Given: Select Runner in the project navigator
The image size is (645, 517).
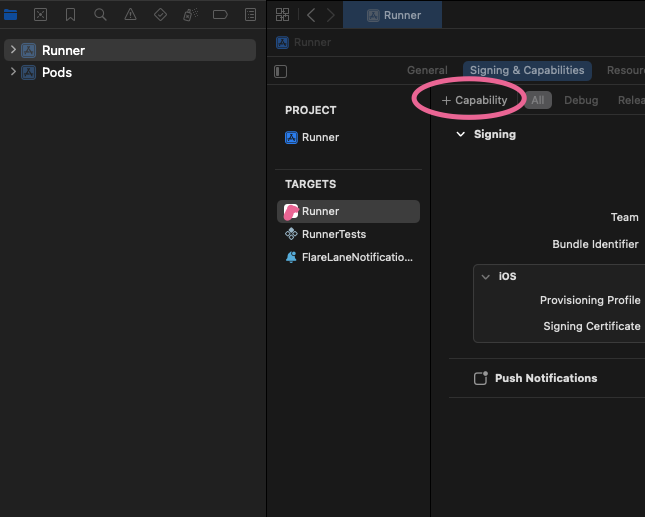Looking at the screenshot, I should pyautogui.click(x=130, y=50).
